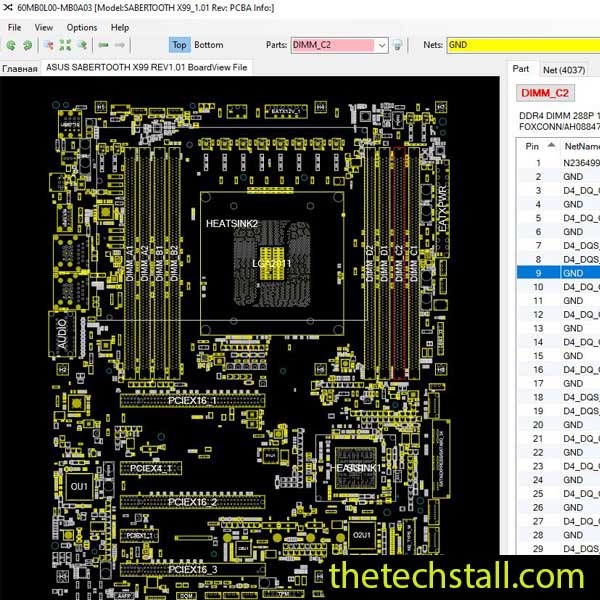Click the NetName column header

(582, 146)
